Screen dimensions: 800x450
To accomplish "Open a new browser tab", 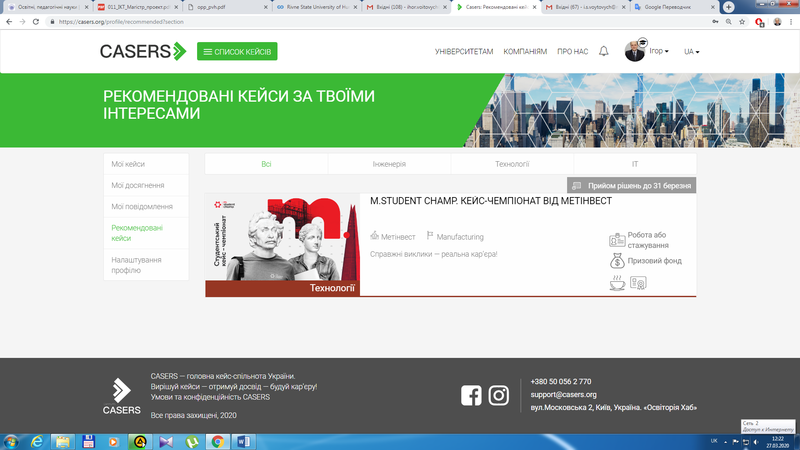I will point(729,7).
